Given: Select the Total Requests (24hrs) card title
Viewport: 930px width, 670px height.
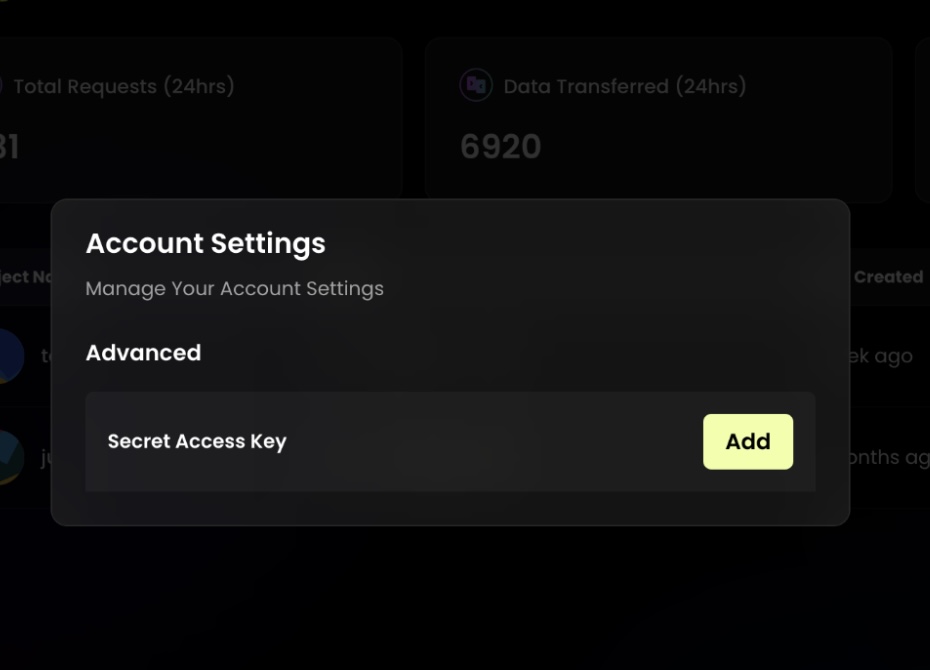Looking at the screenshot, I should [123, 87].
